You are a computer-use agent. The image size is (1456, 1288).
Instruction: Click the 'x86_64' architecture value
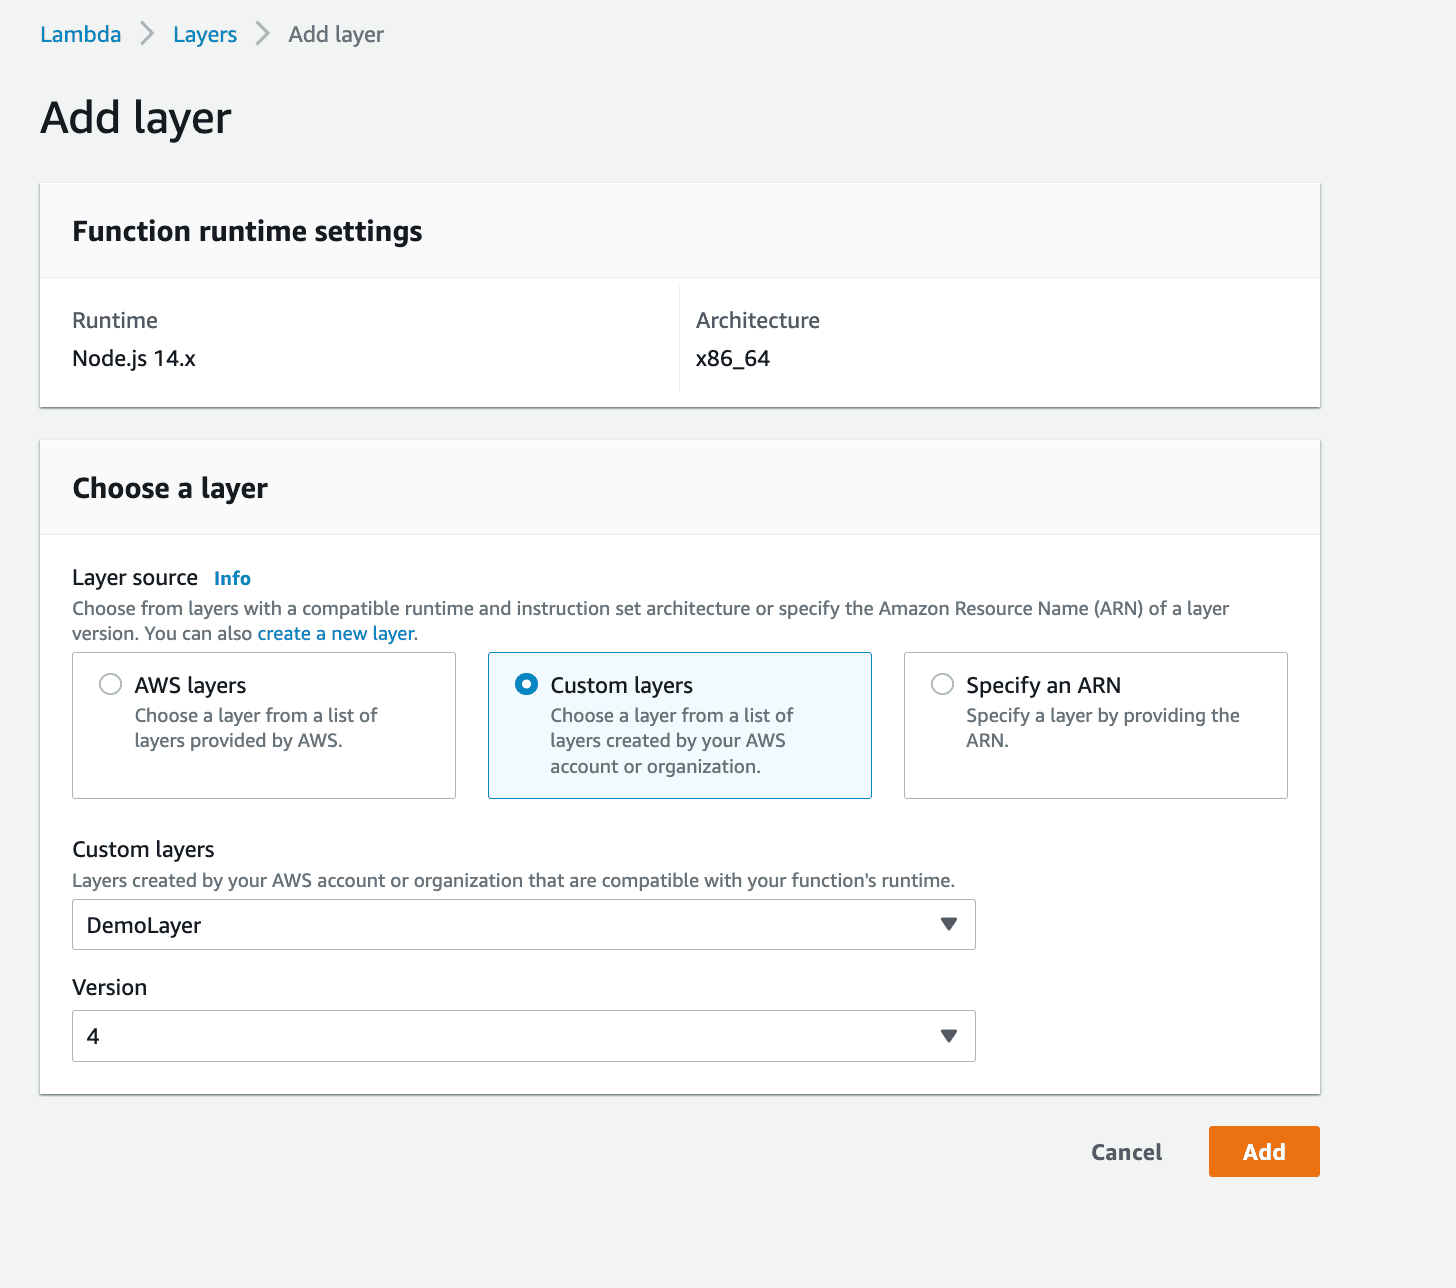pyautogui.click(x=733, y=358)
